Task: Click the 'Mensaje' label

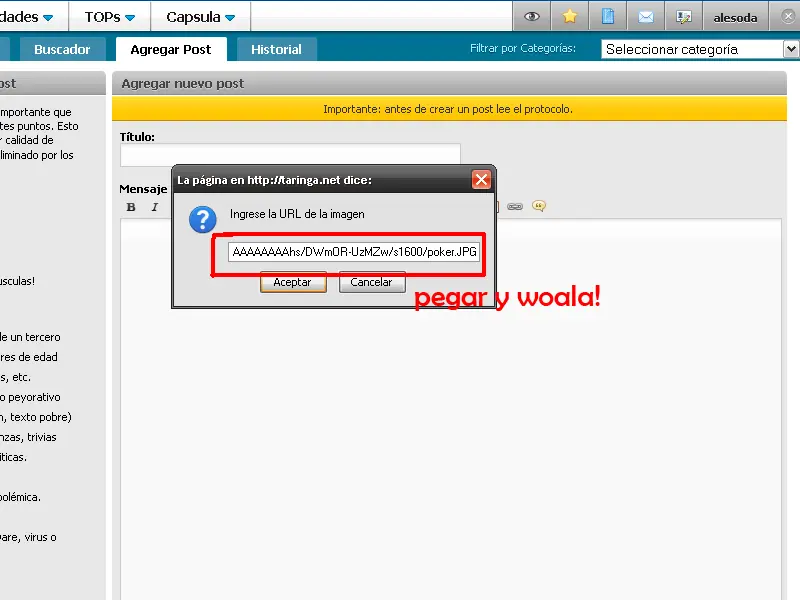Action: click(143, 189)
